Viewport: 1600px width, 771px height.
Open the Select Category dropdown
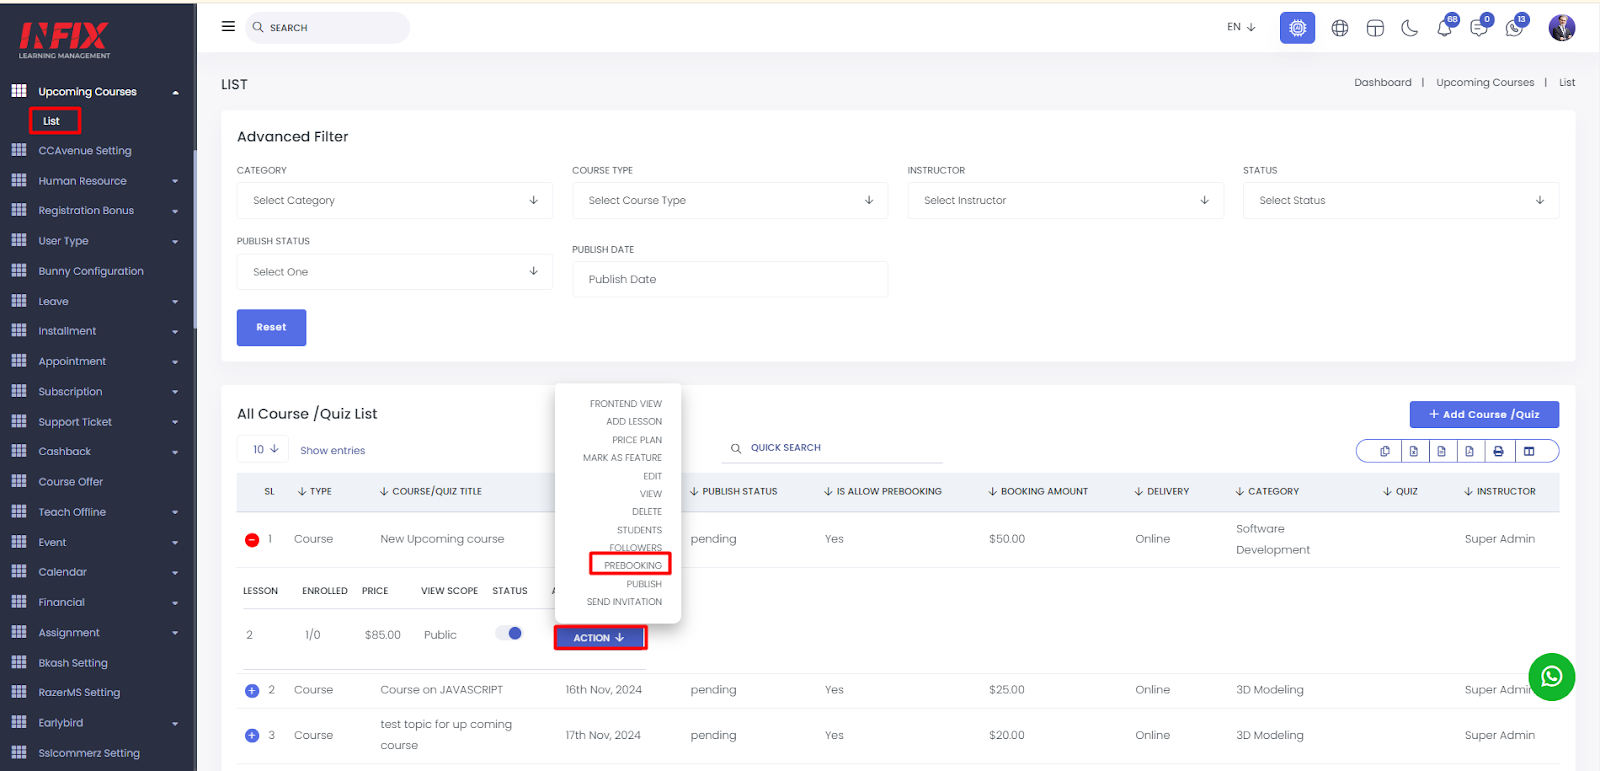coord(395,200)
